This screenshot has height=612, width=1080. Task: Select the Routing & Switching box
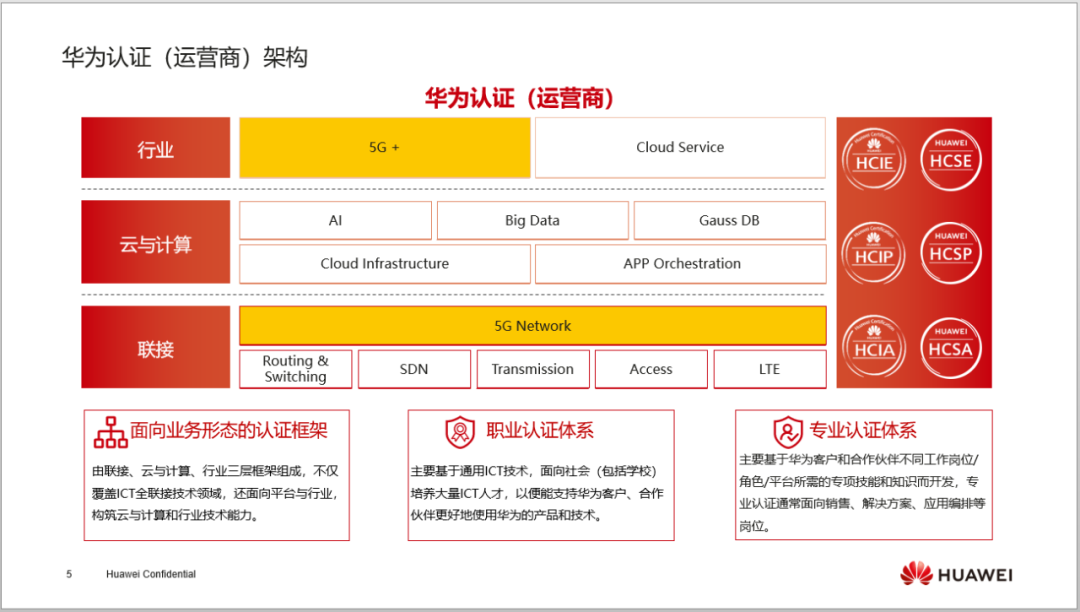click(295, 369)
